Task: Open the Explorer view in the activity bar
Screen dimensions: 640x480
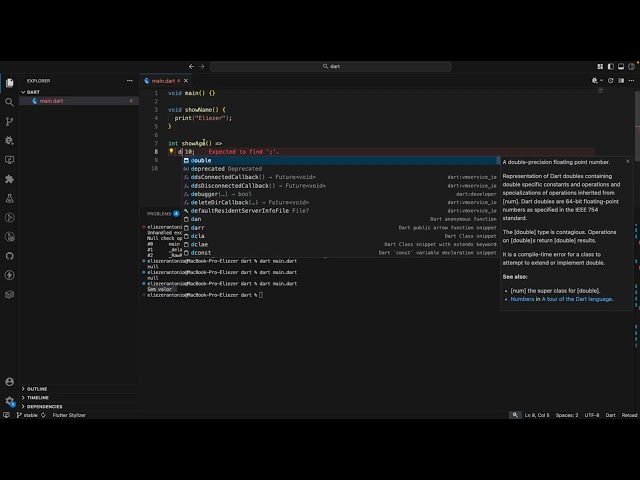Action: click(x=9, y=83)
